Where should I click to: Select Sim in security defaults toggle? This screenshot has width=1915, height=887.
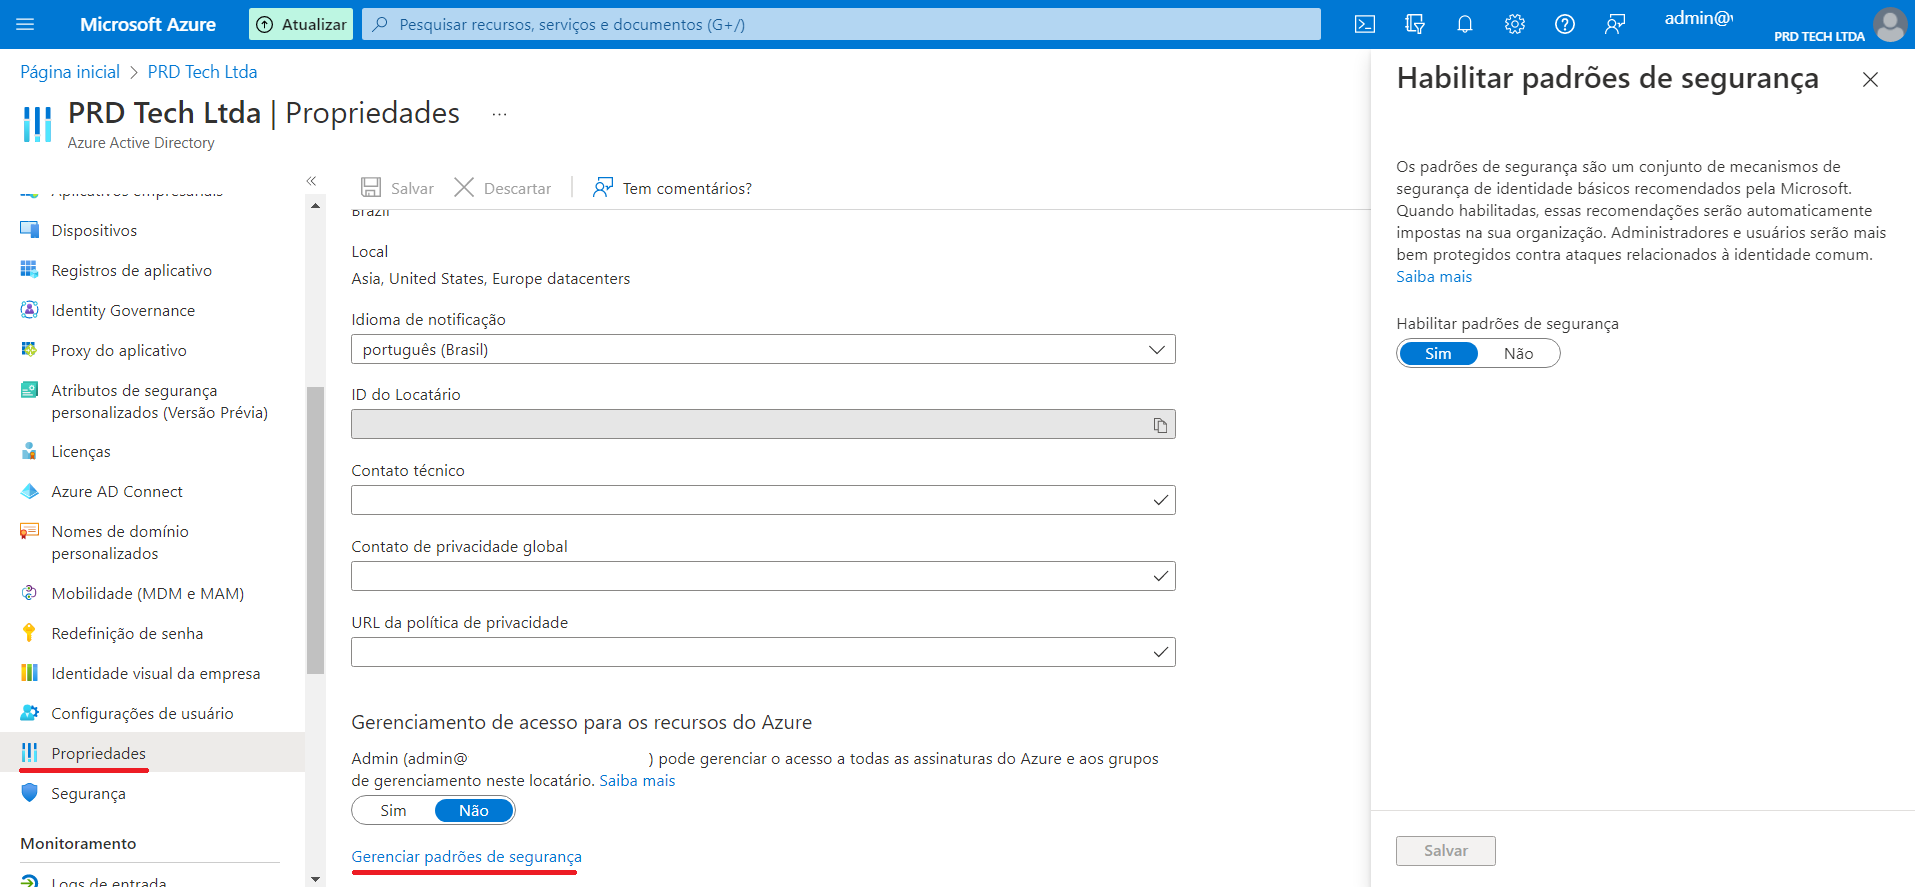point(1438,353)
